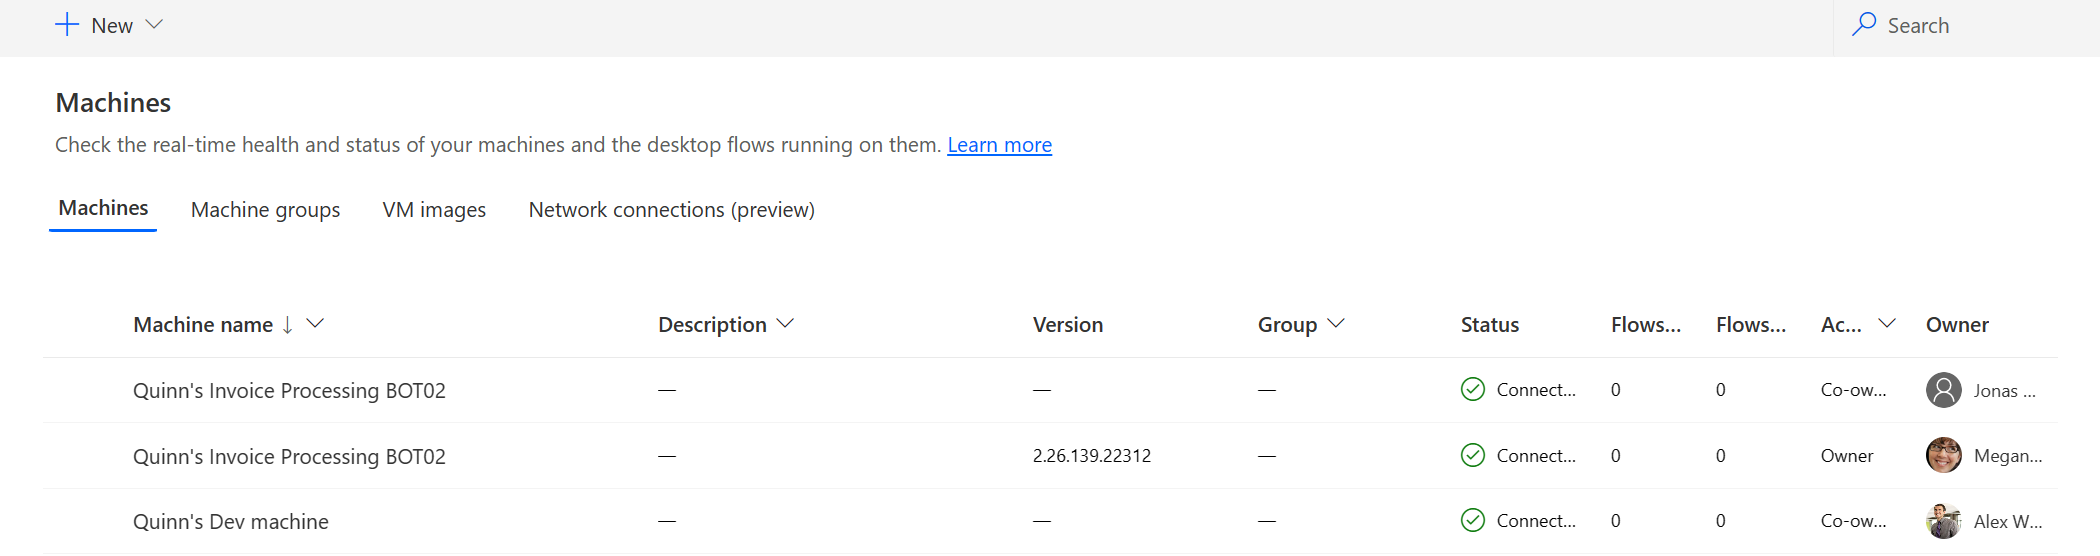
Task: Open the New dropdown chevron
Action: pyautogui.click(x=154, y=25)
